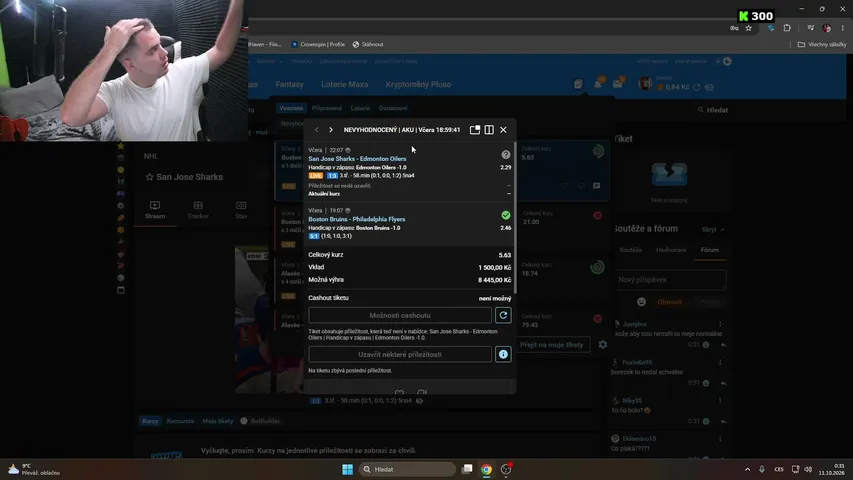Open the Loterie tickets tab

click(360, 108)
